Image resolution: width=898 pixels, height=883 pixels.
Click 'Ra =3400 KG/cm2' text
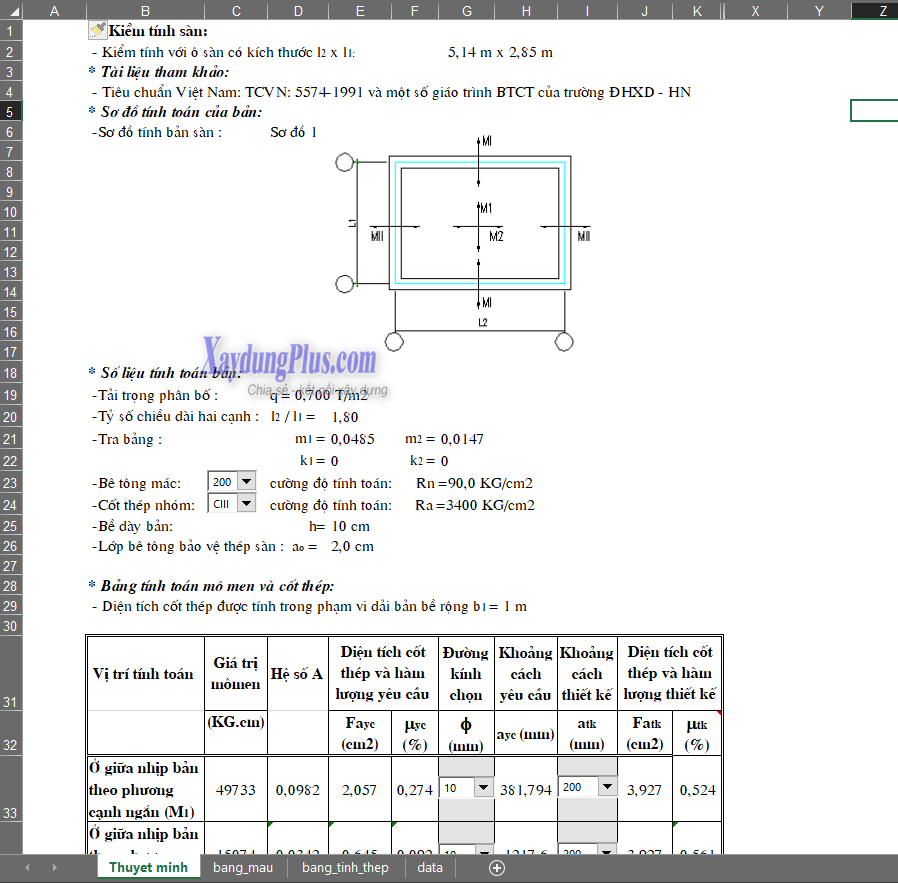(x=475, y=505)
